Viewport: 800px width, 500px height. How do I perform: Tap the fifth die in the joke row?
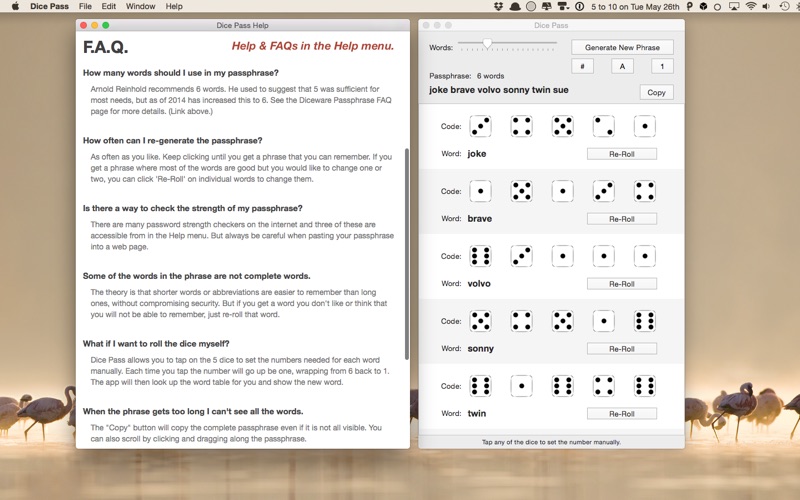pyautogui.click(x=645, y=126)
